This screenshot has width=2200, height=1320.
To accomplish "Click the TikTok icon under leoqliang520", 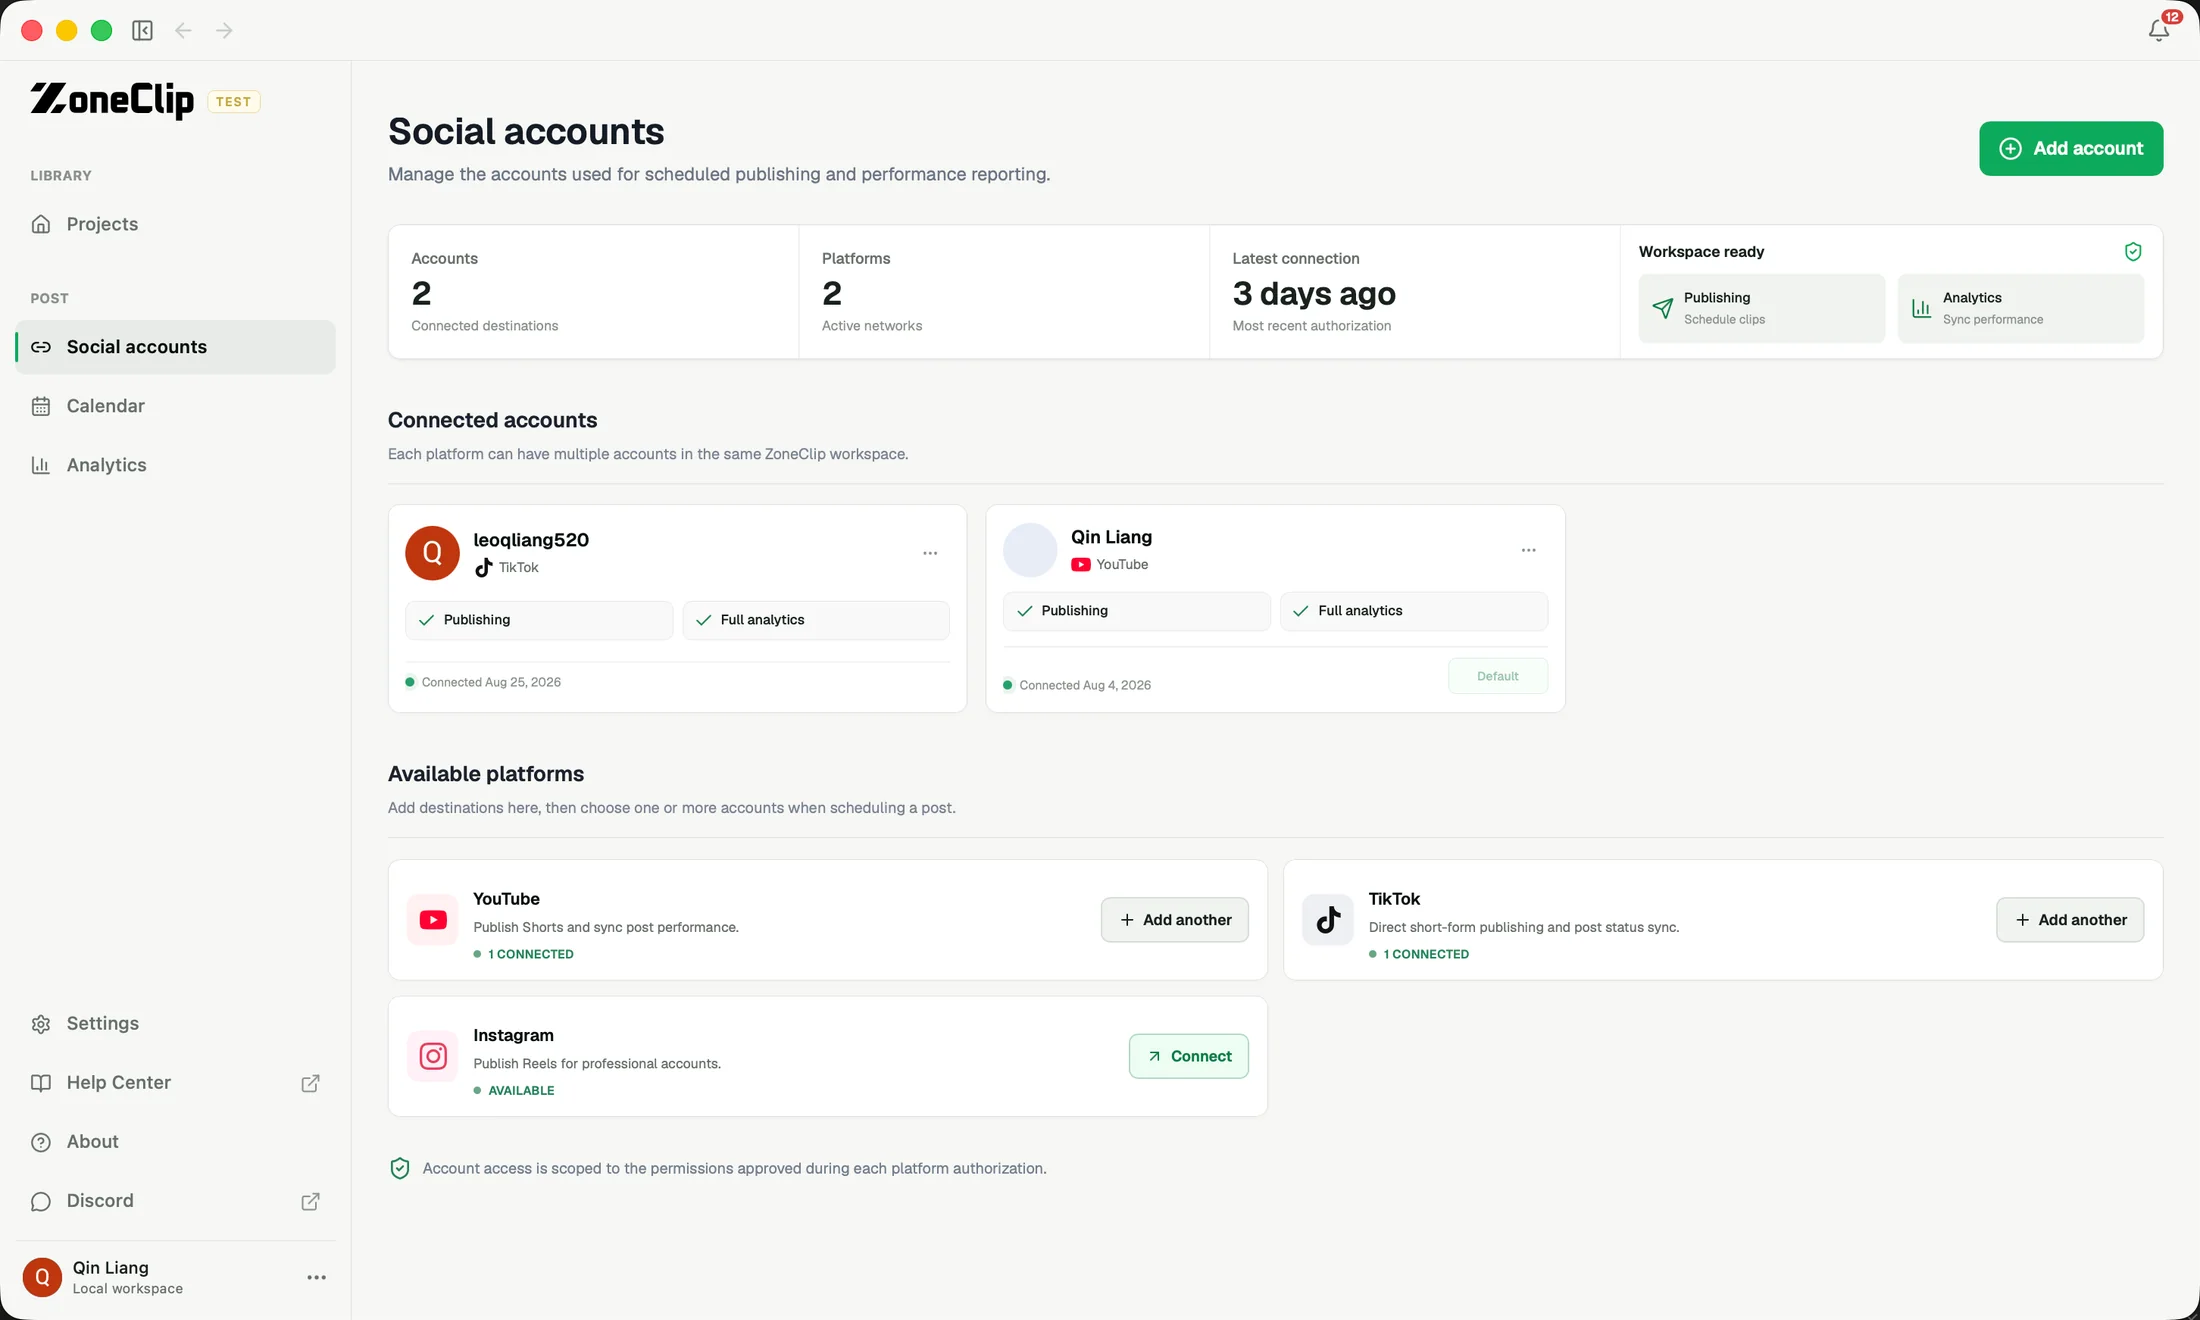I will pos(484,567).
